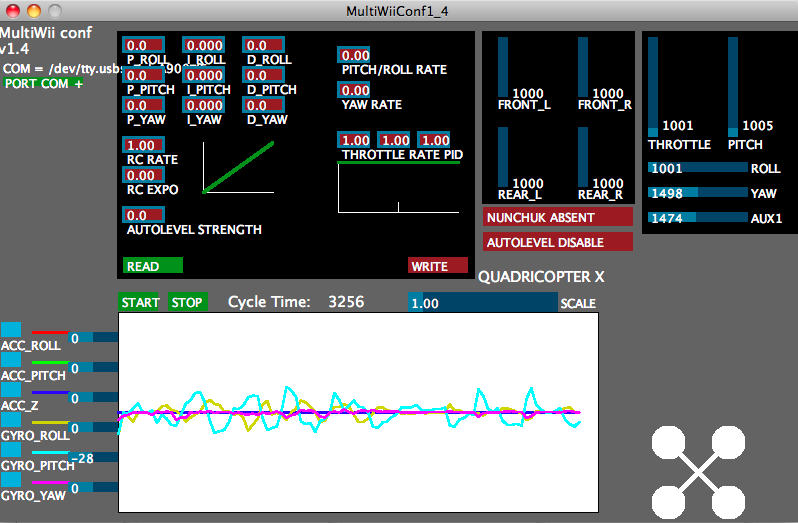Click the YAW channel slider bar

click(x=698, y=193)
